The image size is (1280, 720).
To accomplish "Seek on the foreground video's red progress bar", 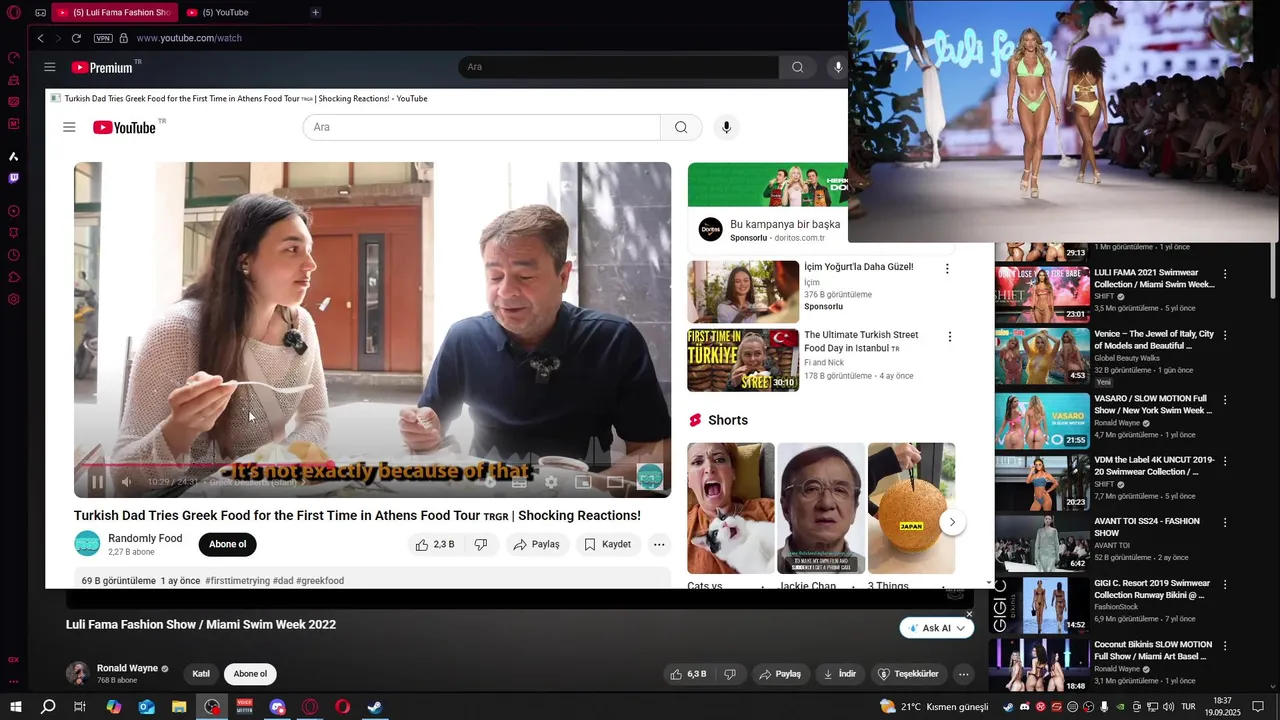I will [x=372, y=464].
